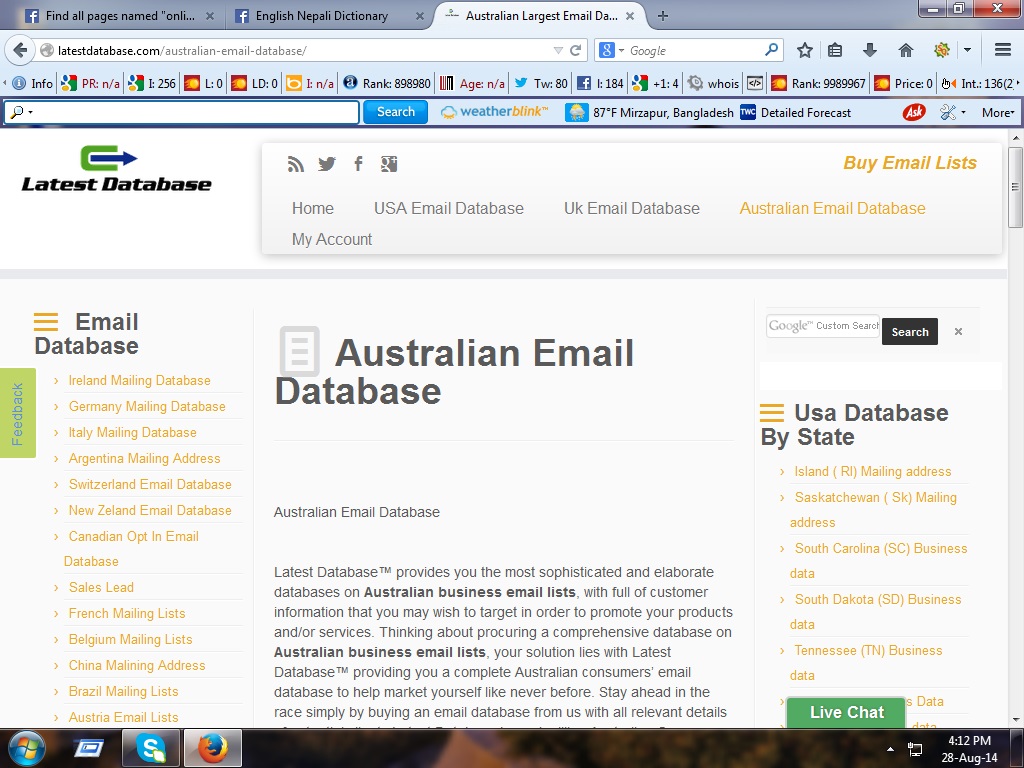Screen dimensions: 1024x768
Task: Open the site's Google Plus icon
Action: [389, 164]
